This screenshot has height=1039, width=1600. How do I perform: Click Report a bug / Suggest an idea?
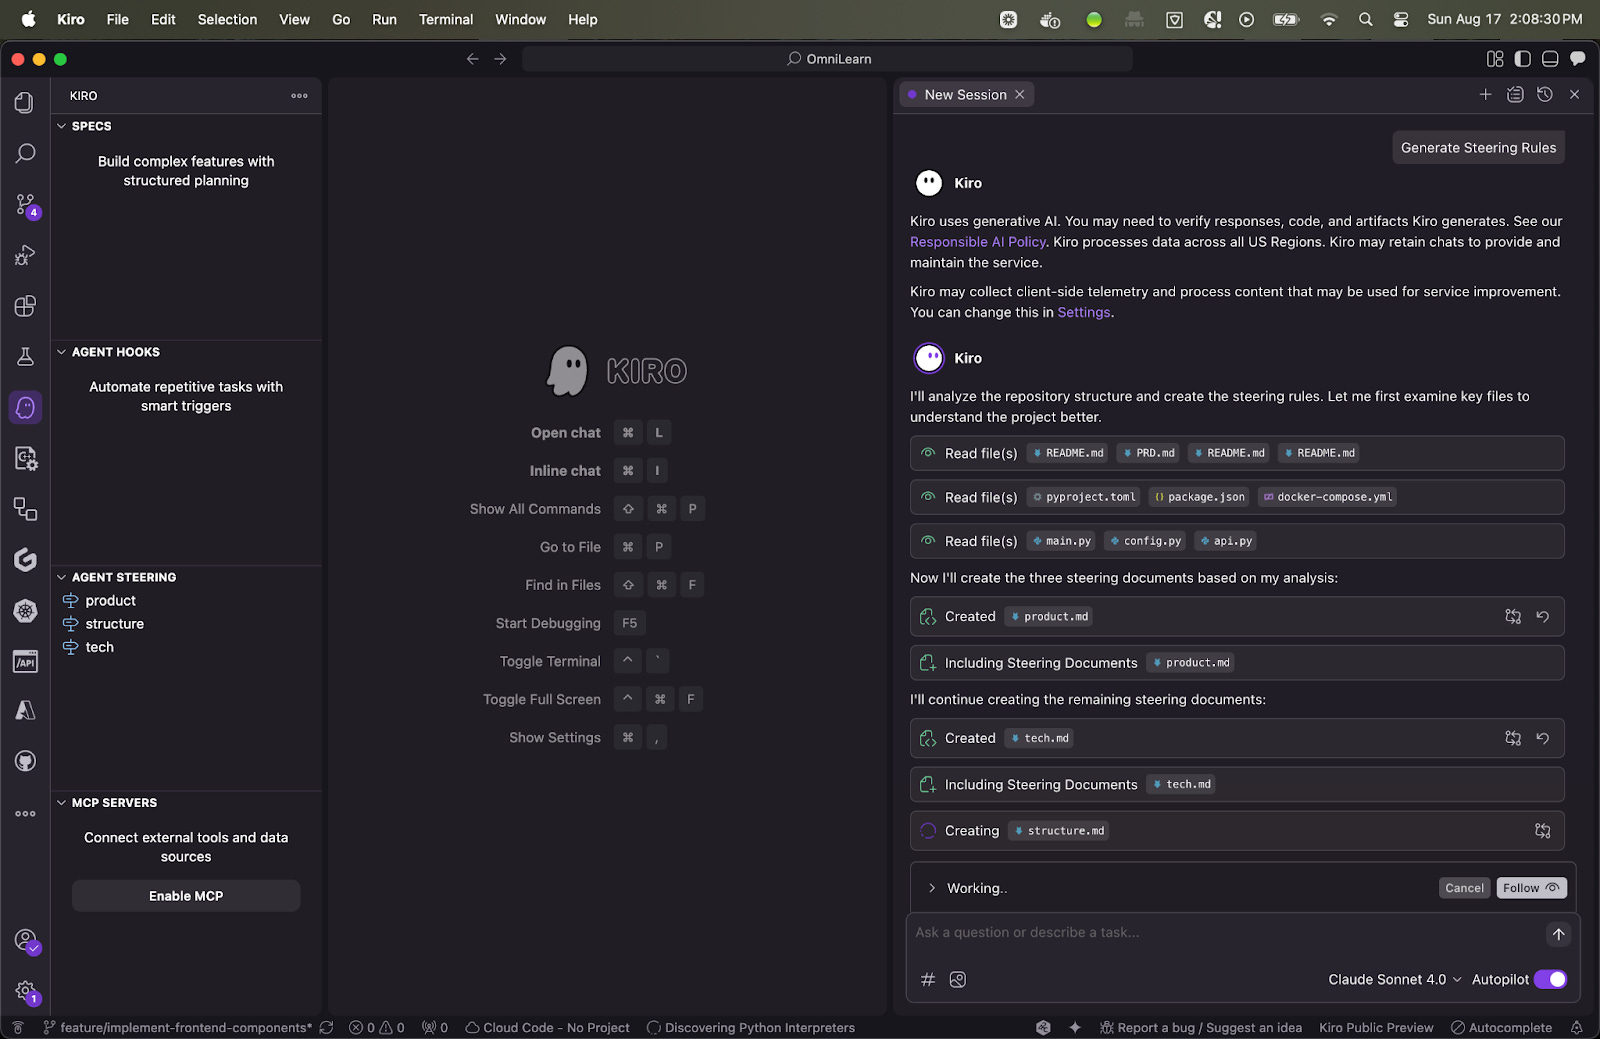(1200, 1028)
